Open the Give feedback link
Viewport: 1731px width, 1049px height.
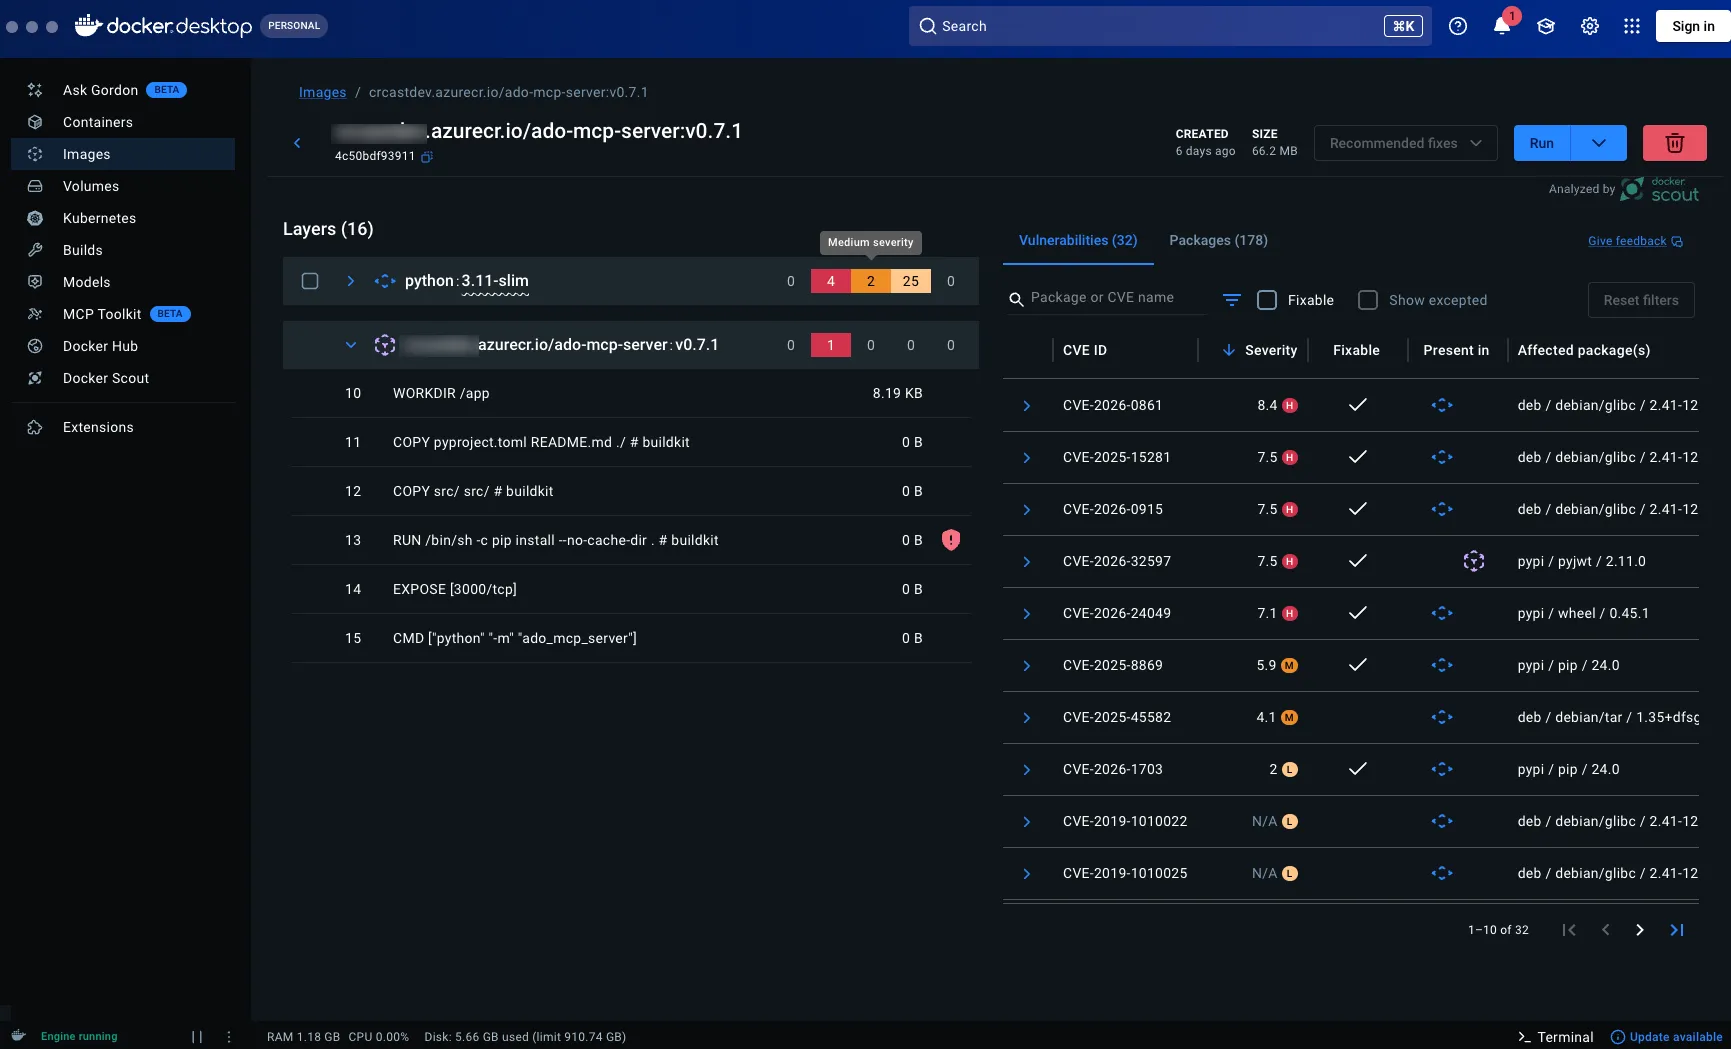tap(1628, 240)
